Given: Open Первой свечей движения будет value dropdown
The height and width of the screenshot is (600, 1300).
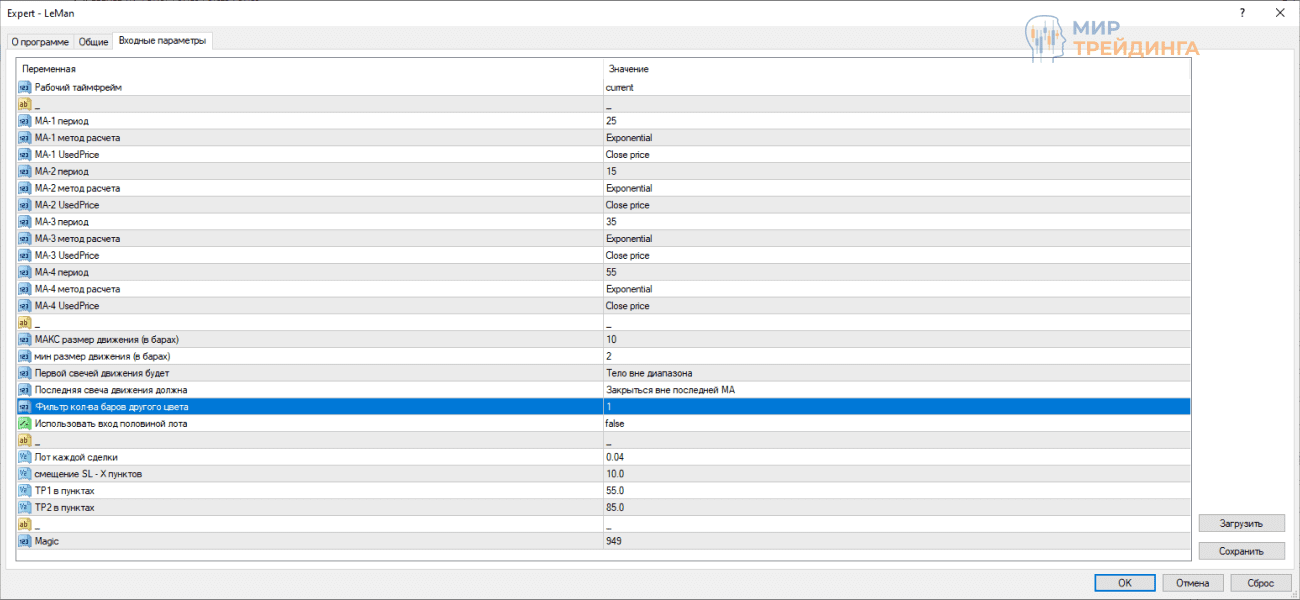Looking at the screenshot, I should (x=648, y=373).
